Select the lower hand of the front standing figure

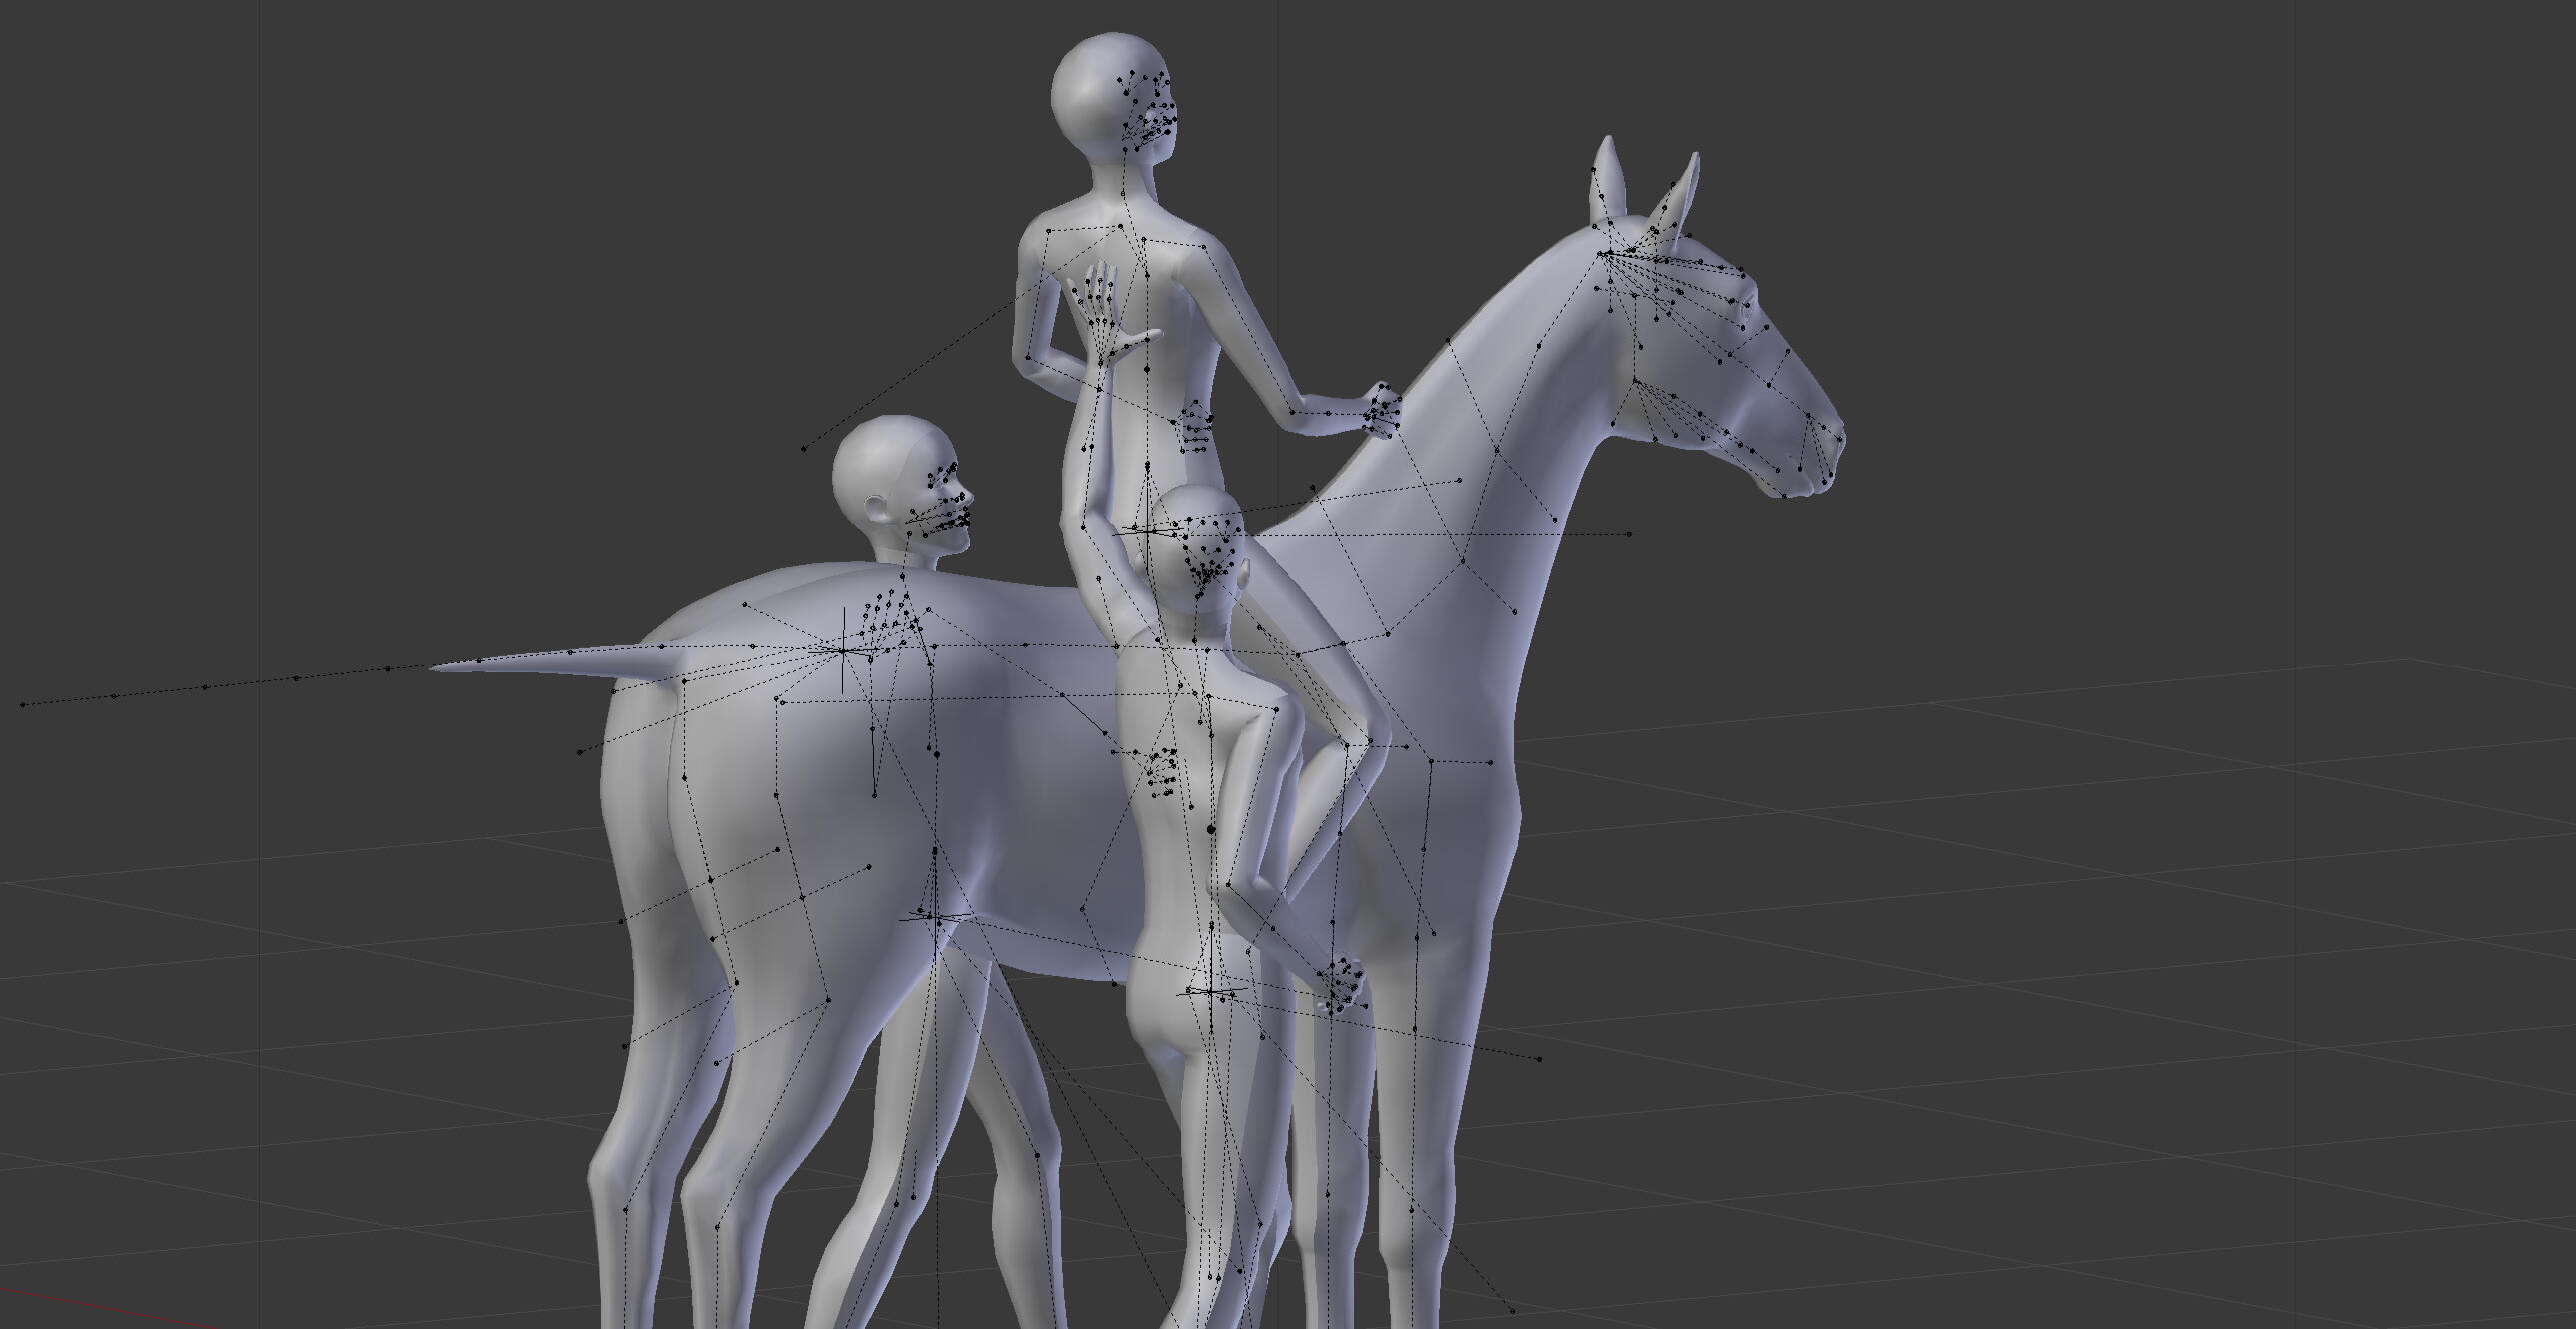(x=1342, y=985)
